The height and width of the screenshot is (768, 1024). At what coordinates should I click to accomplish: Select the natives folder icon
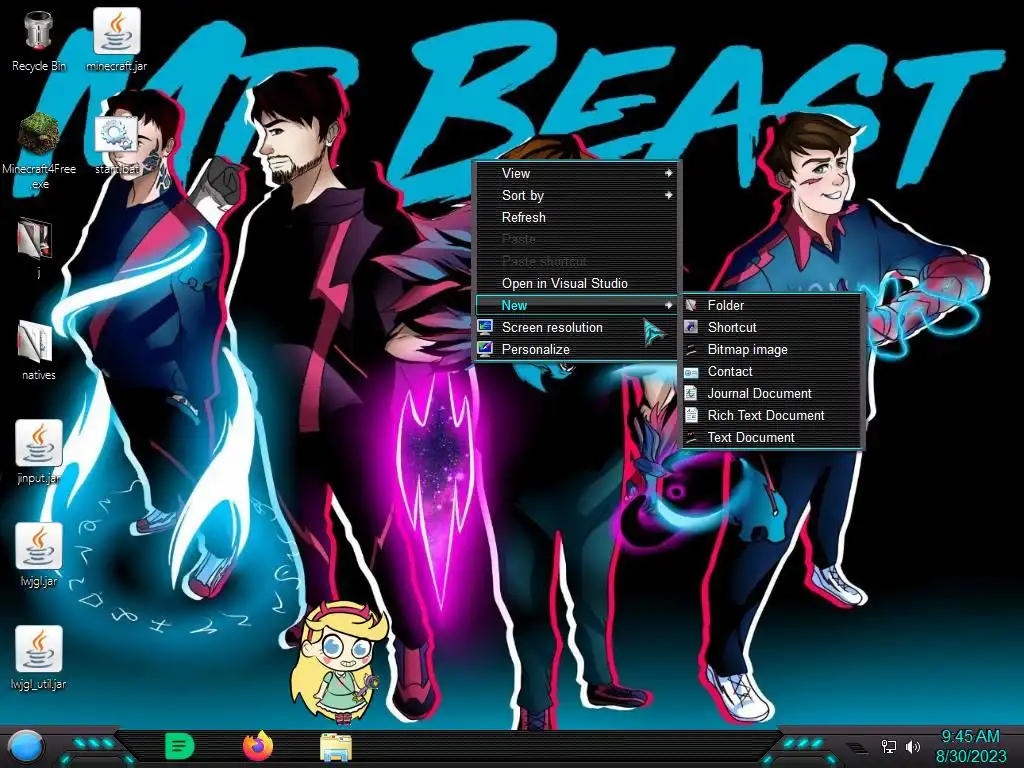(35, 342)
